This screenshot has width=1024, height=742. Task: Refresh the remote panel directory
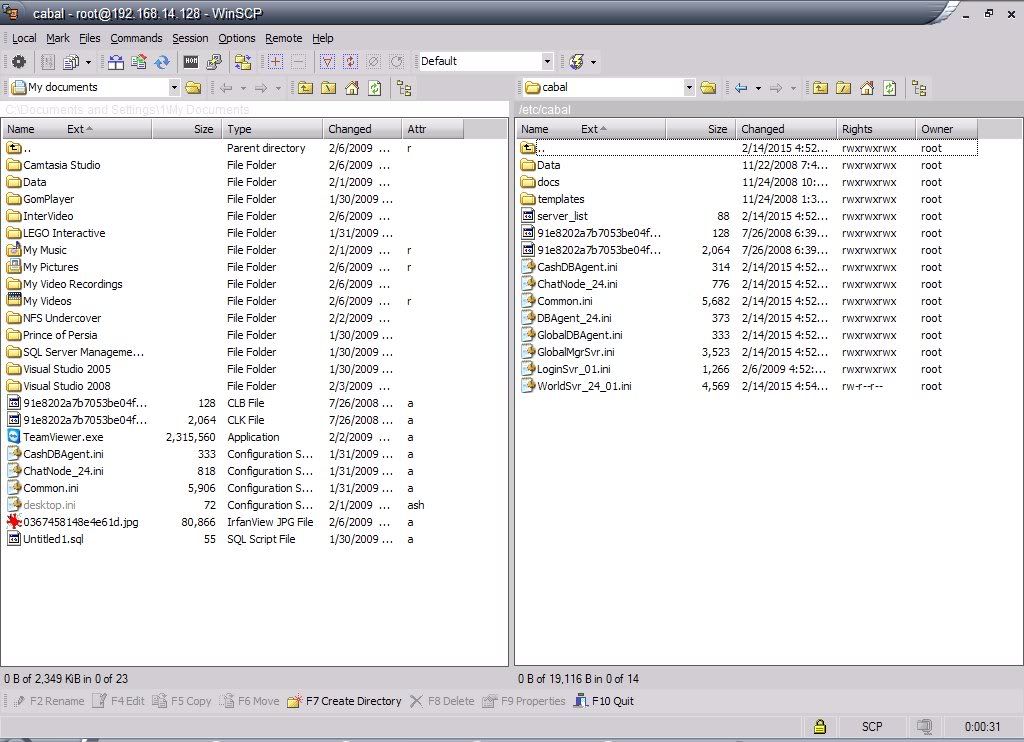(x=890, y=88)
